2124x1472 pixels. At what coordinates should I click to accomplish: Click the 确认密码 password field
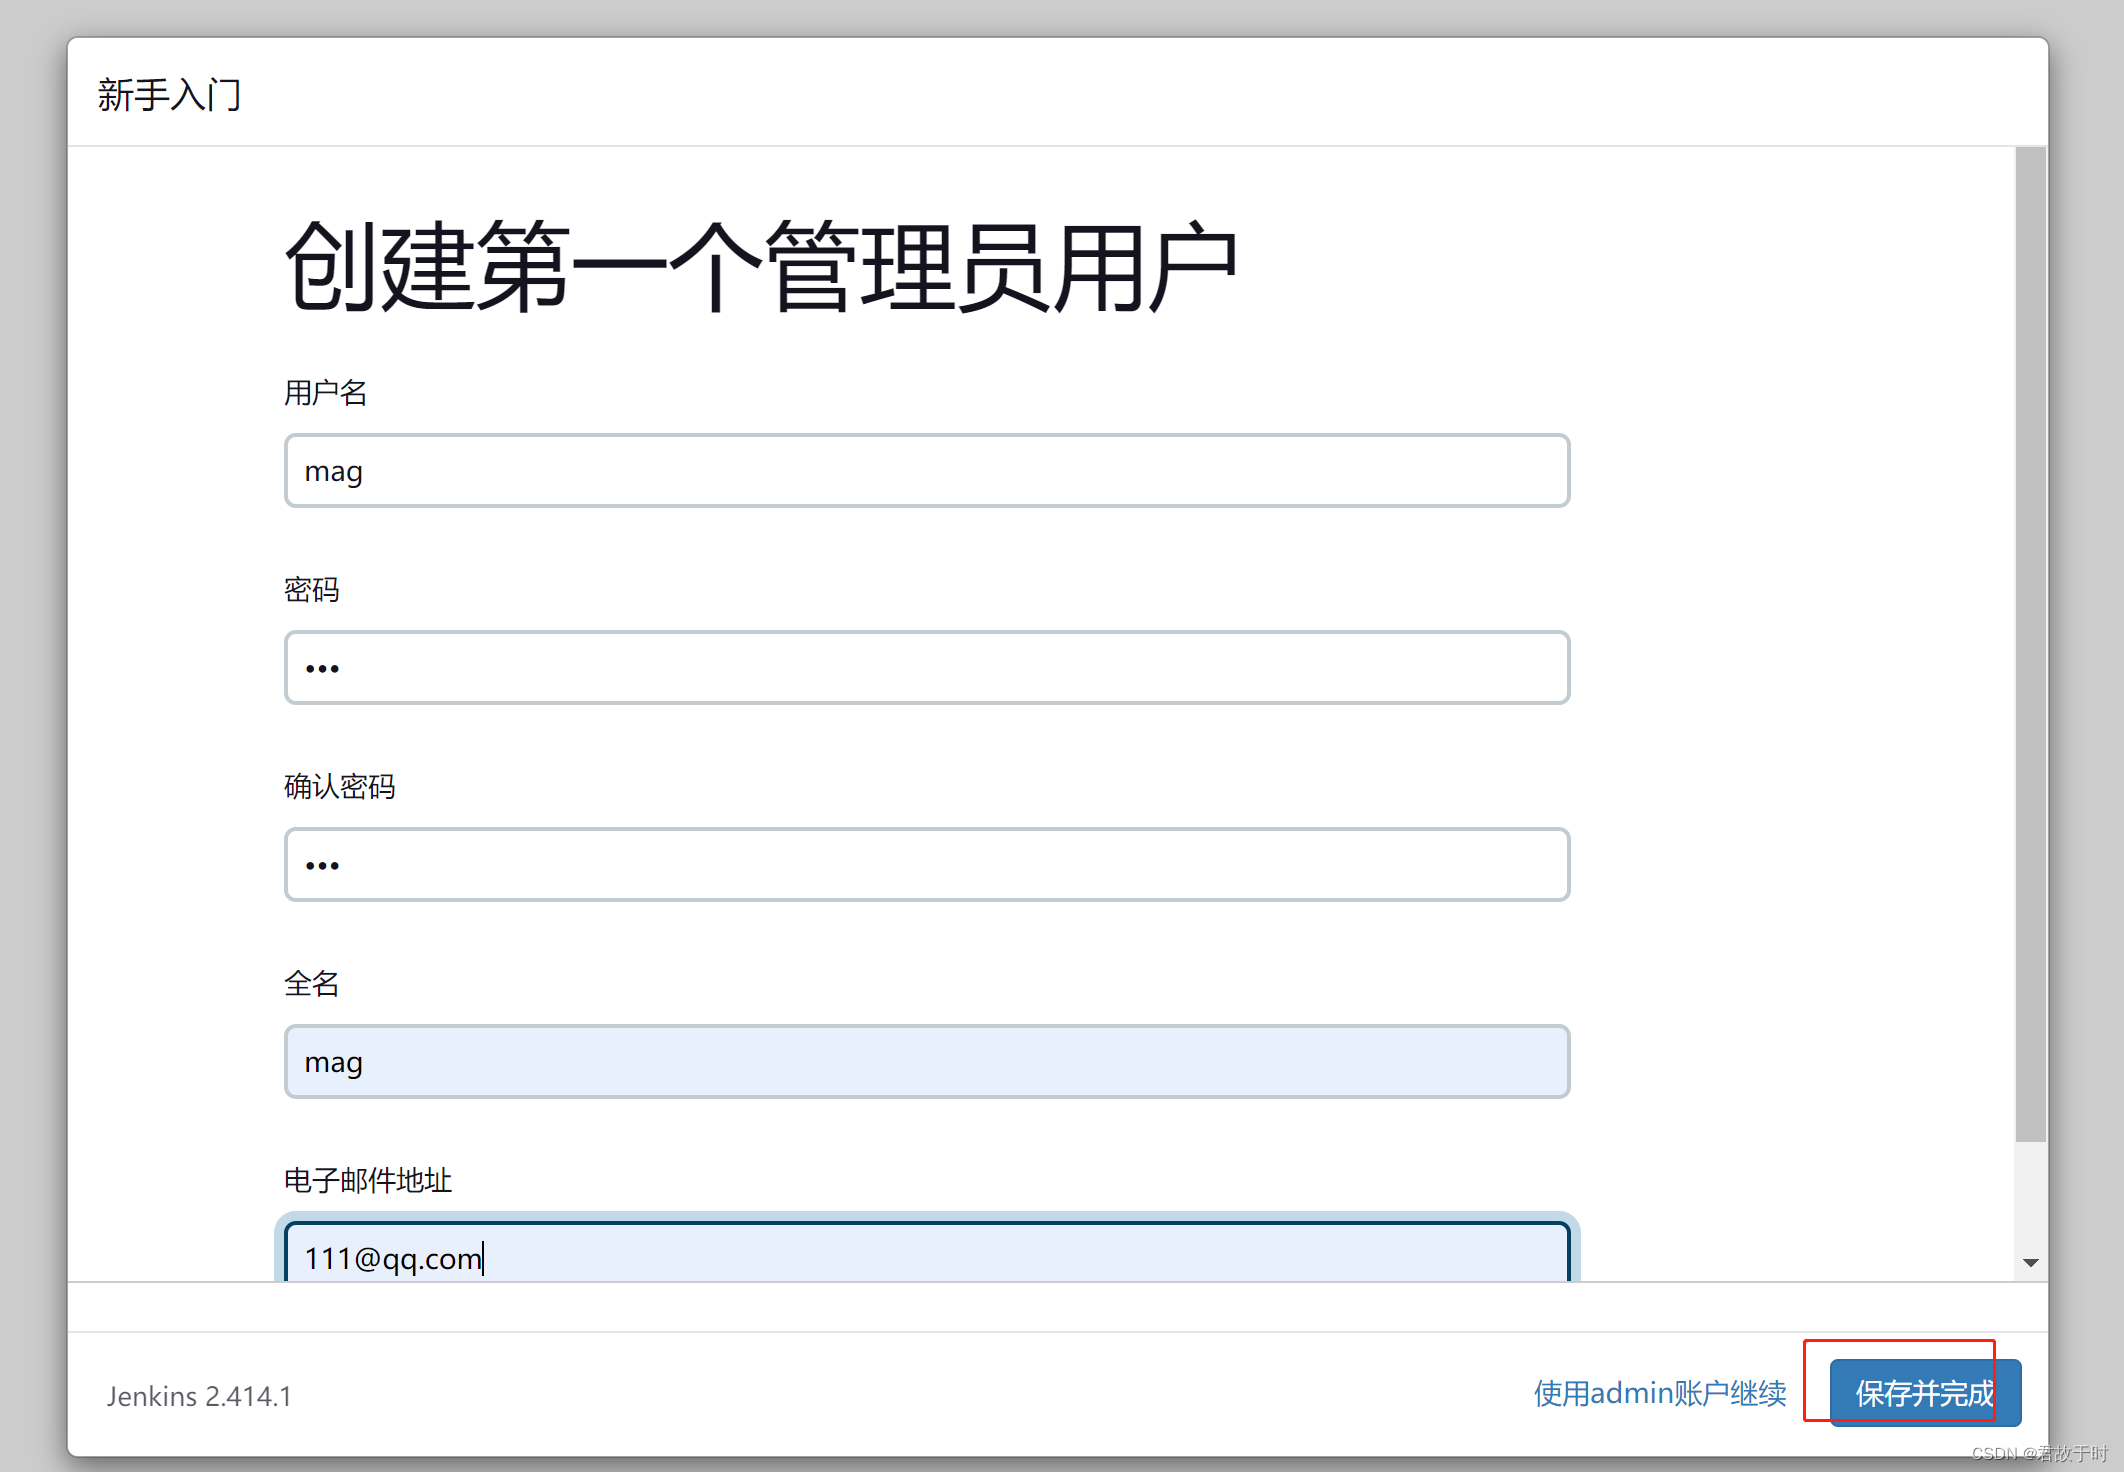click(927, 865)
